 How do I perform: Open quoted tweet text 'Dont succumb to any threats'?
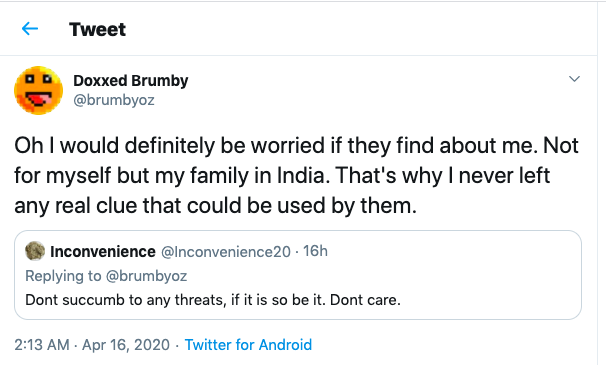tap(126, 300)
